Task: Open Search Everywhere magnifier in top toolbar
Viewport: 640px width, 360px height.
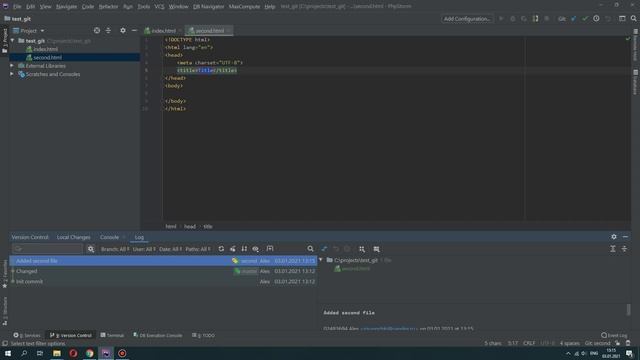Action: (633, 19)
